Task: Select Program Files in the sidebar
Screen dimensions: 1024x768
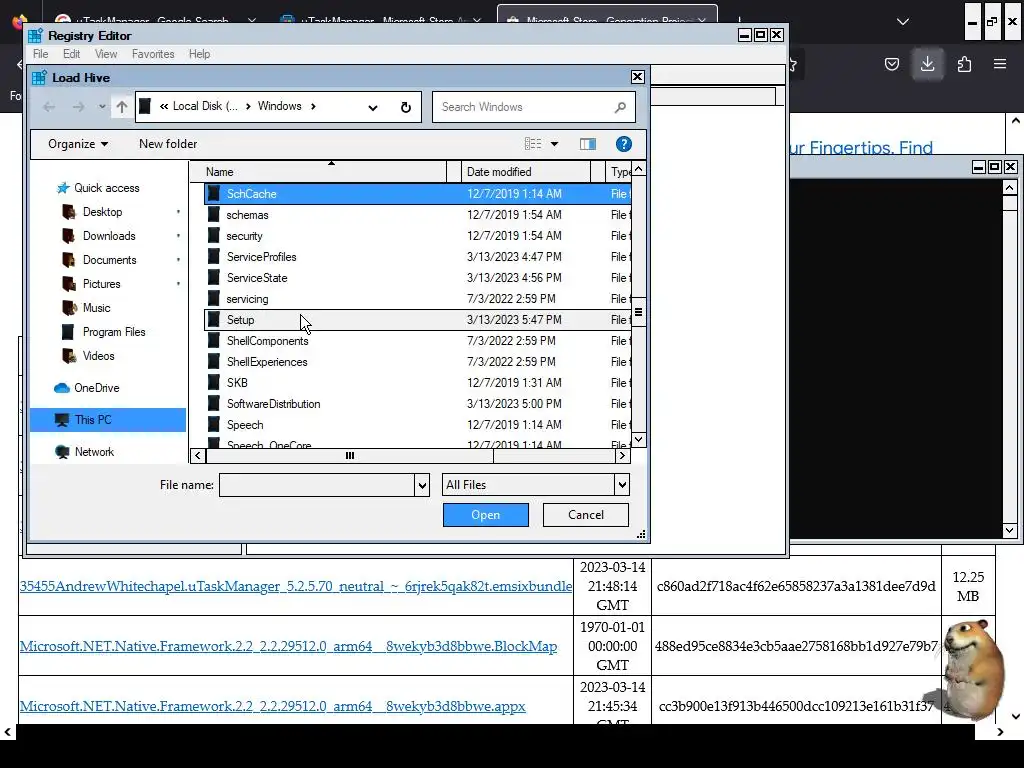Action: (x=114, y=332)
